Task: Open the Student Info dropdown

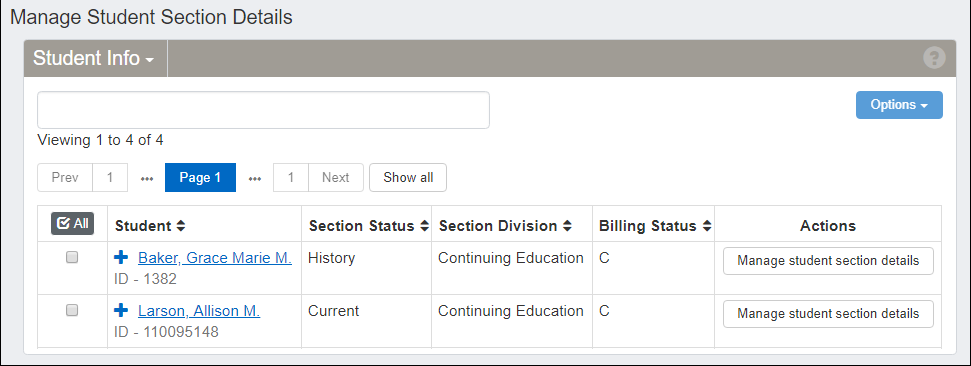Action: (x=94, y=58)
